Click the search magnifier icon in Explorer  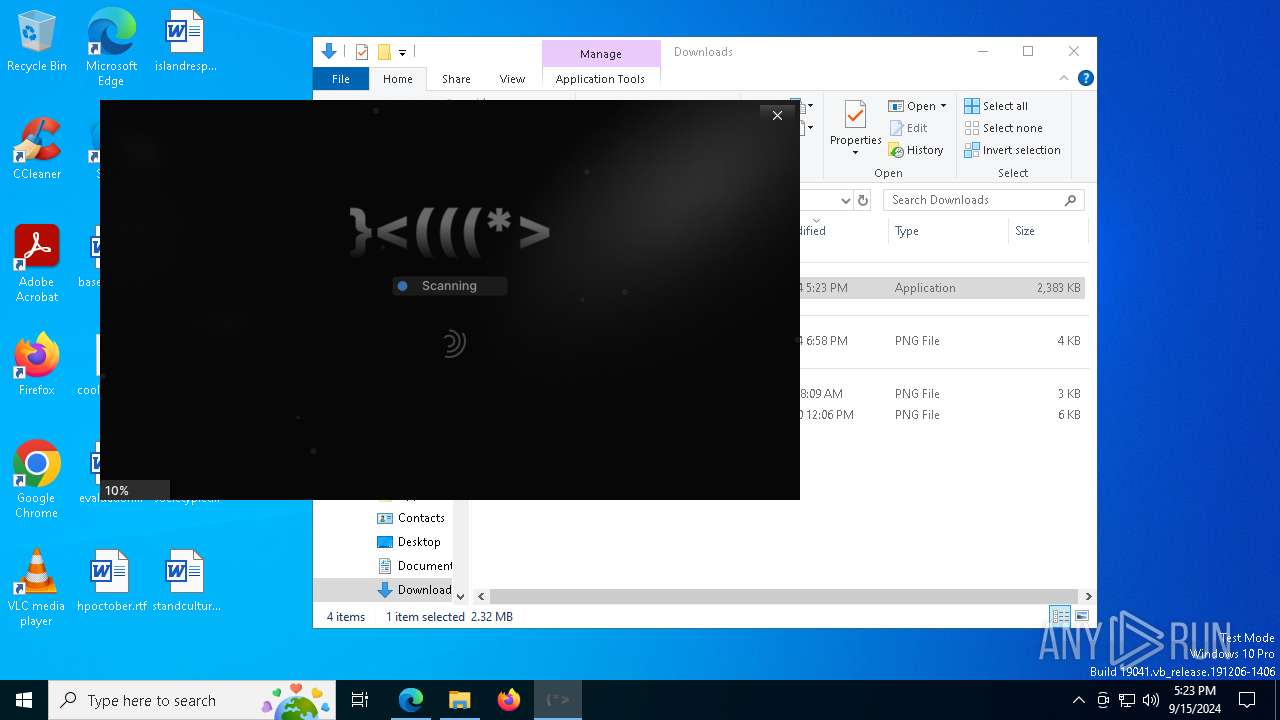tap(1071, 200)
